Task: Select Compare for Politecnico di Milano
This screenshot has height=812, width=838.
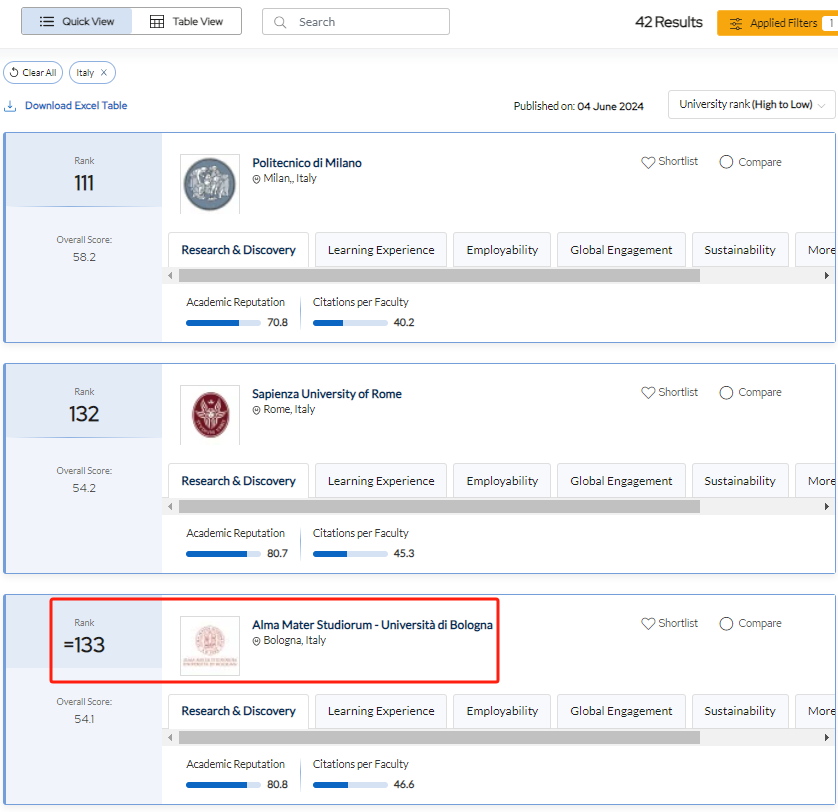Action: pyautogui.click(x=726, y=162)
